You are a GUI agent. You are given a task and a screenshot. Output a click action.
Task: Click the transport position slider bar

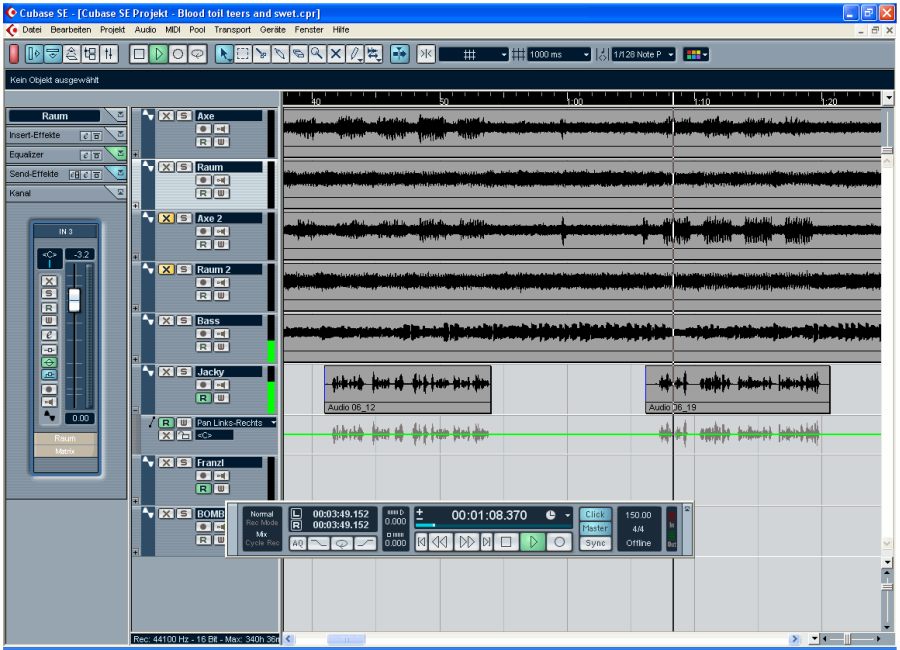coord(492,525)
